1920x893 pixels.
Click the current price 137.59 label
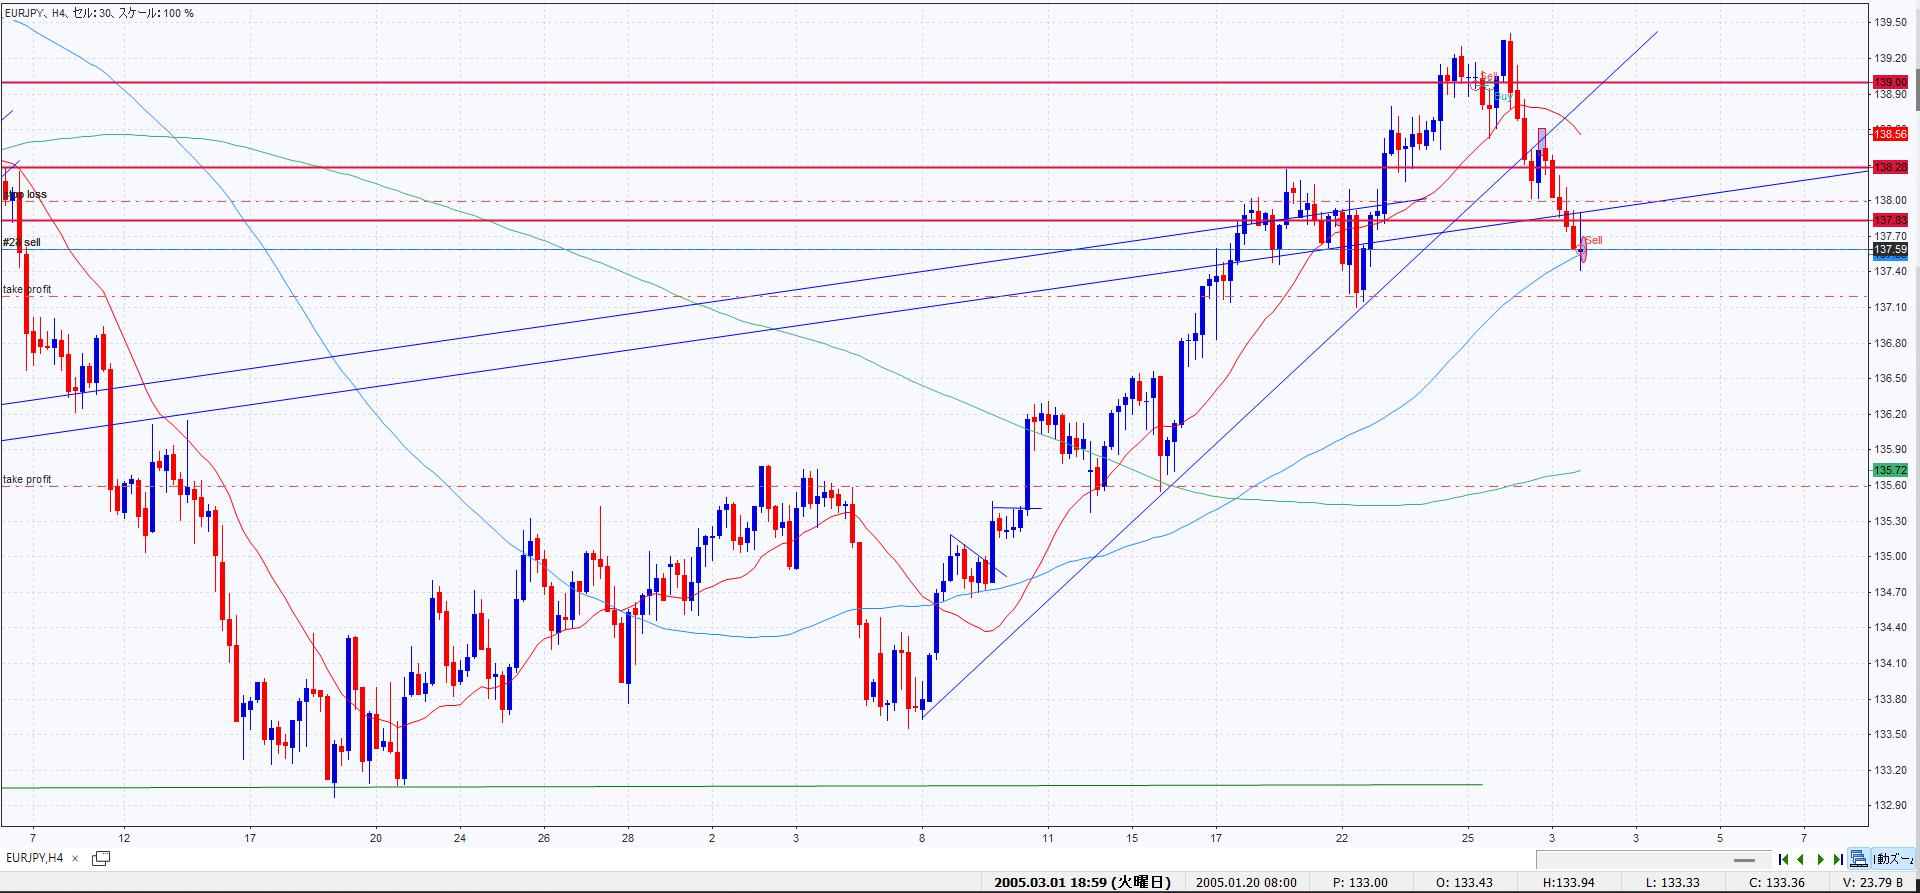[x=1889, y=249]
